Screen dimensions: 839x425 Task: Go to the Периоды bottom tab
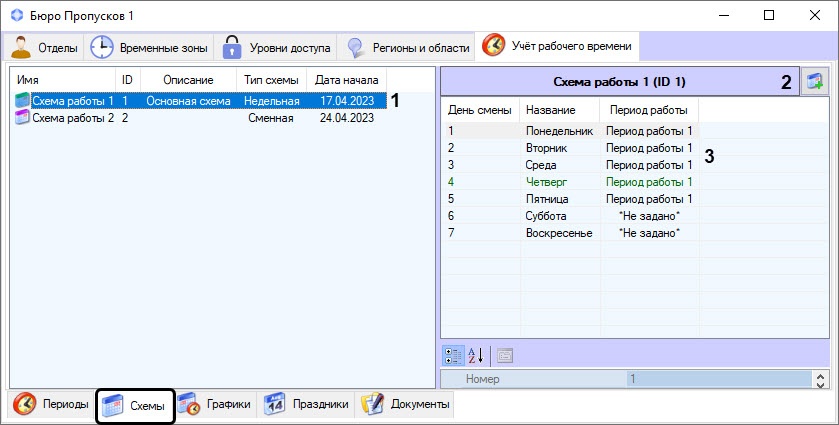[x=52, y=404]
